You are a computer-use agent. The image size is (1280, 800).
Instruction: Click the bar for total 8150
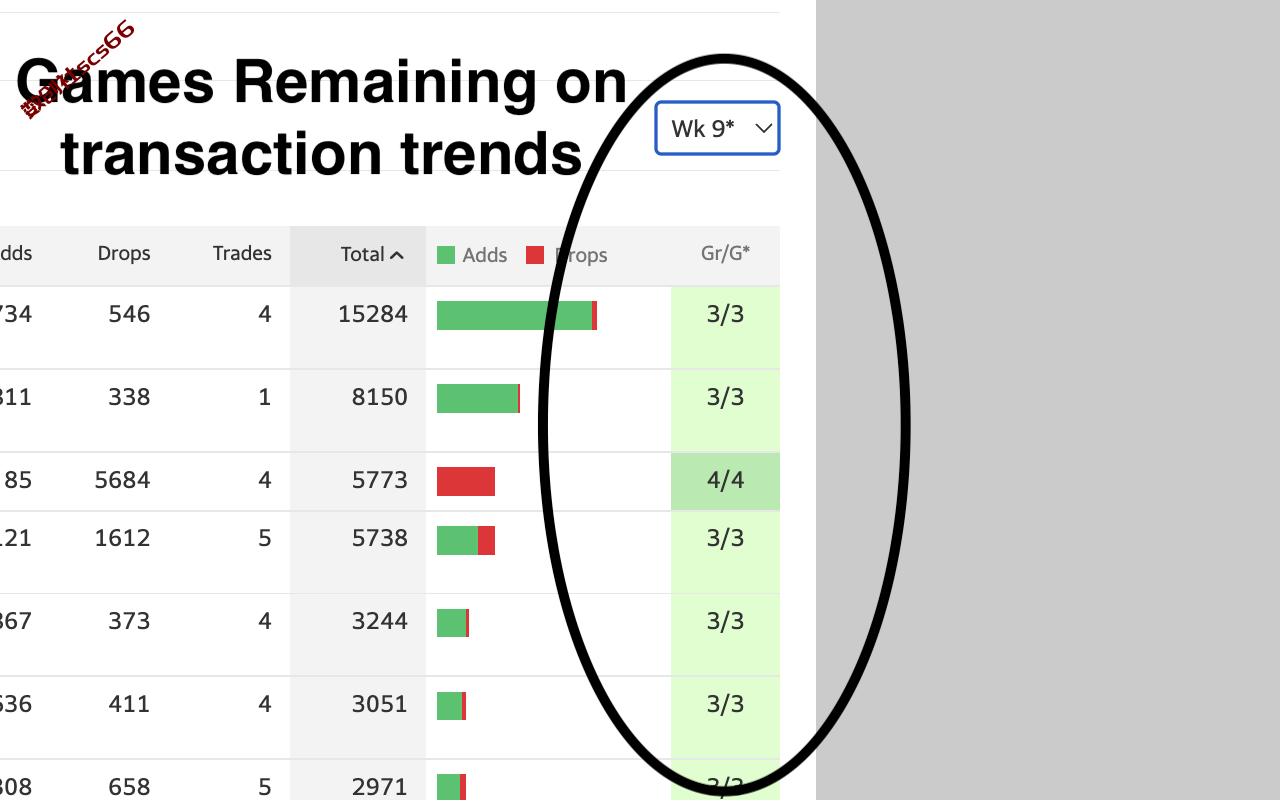(478, 398)
